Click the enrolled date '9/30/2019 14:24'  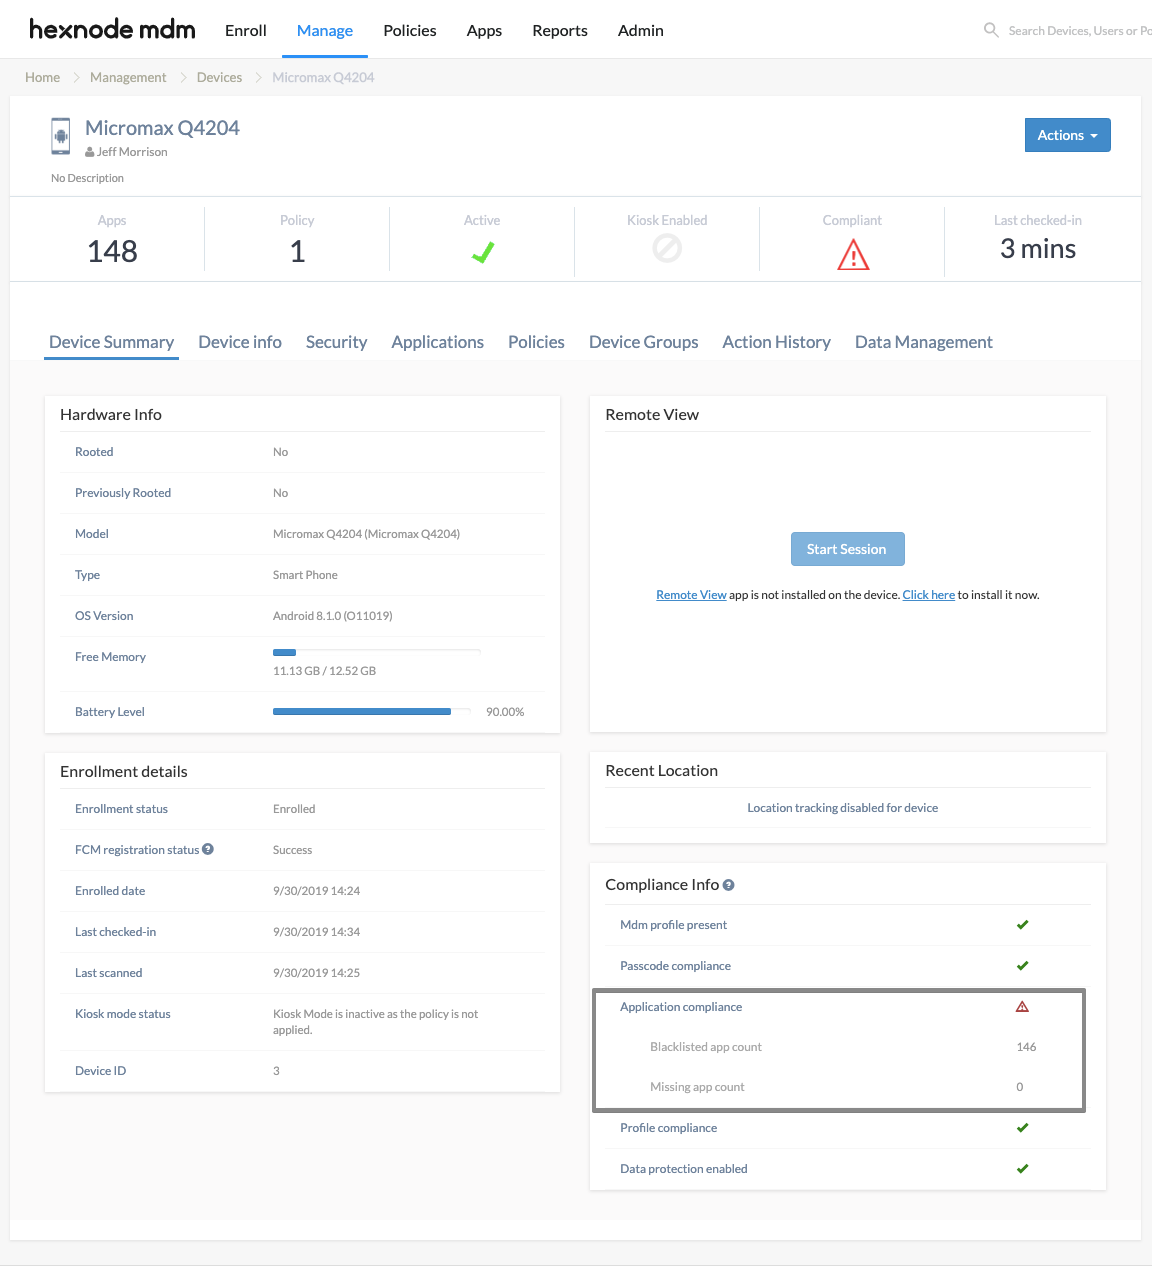pyautogui.click(x=316, y=891)
